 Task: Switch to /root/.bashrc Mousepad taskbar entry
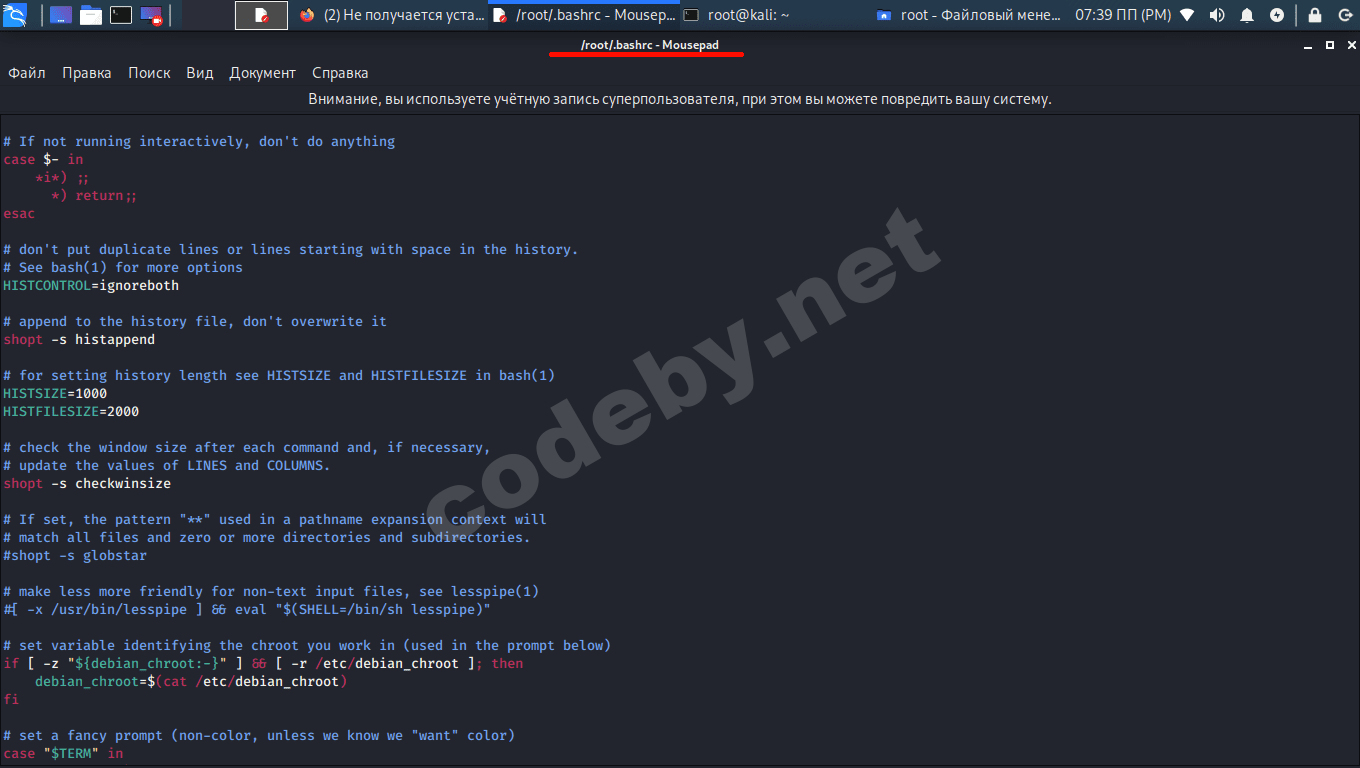(x=584, y=15)
